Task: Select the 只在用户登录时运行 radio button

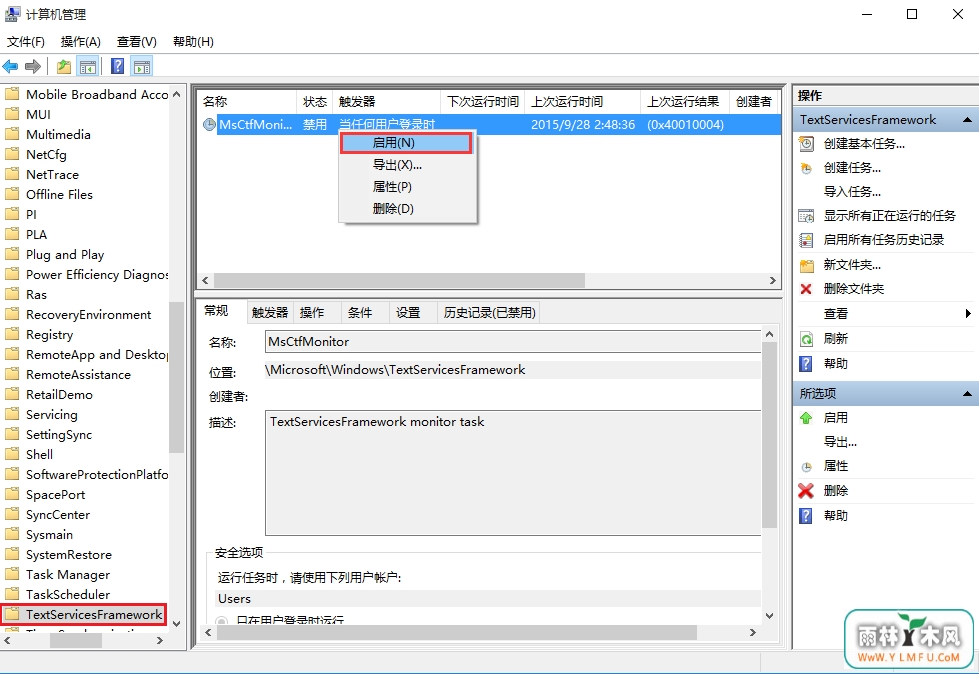Action: (x=221, y=620)
